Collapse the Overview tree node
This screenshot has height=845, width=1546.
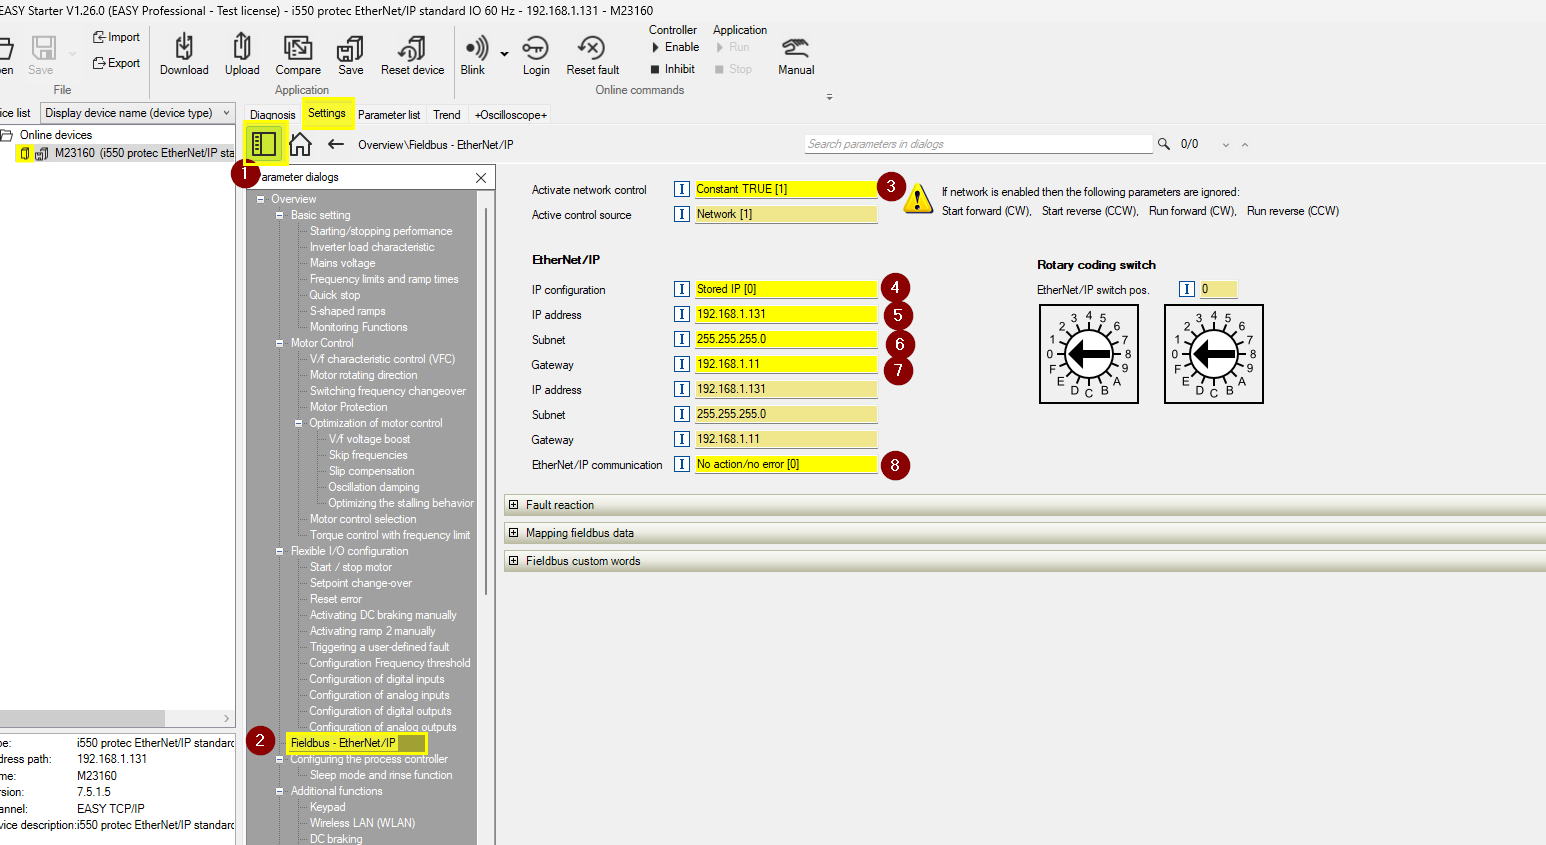tap(261, 199)
